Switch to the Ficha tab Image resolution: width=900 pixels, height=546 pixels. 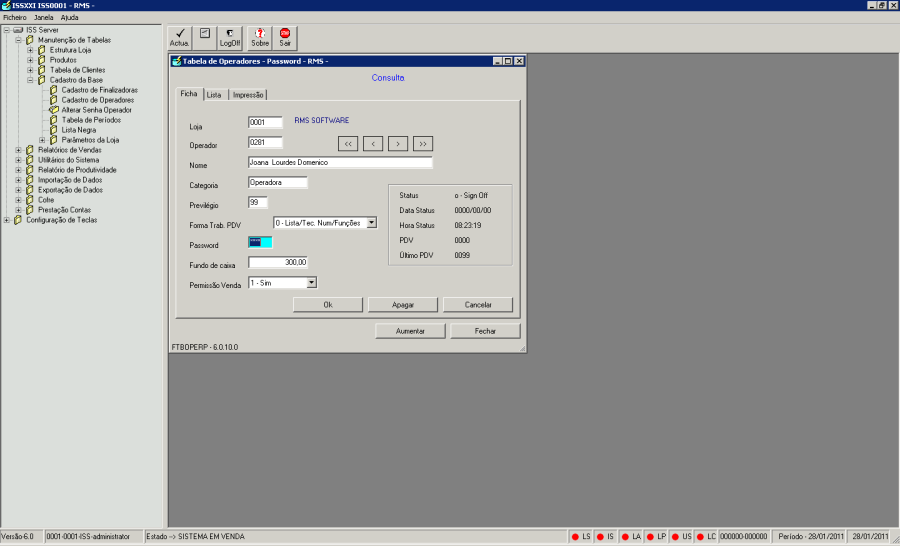[189, 94]
